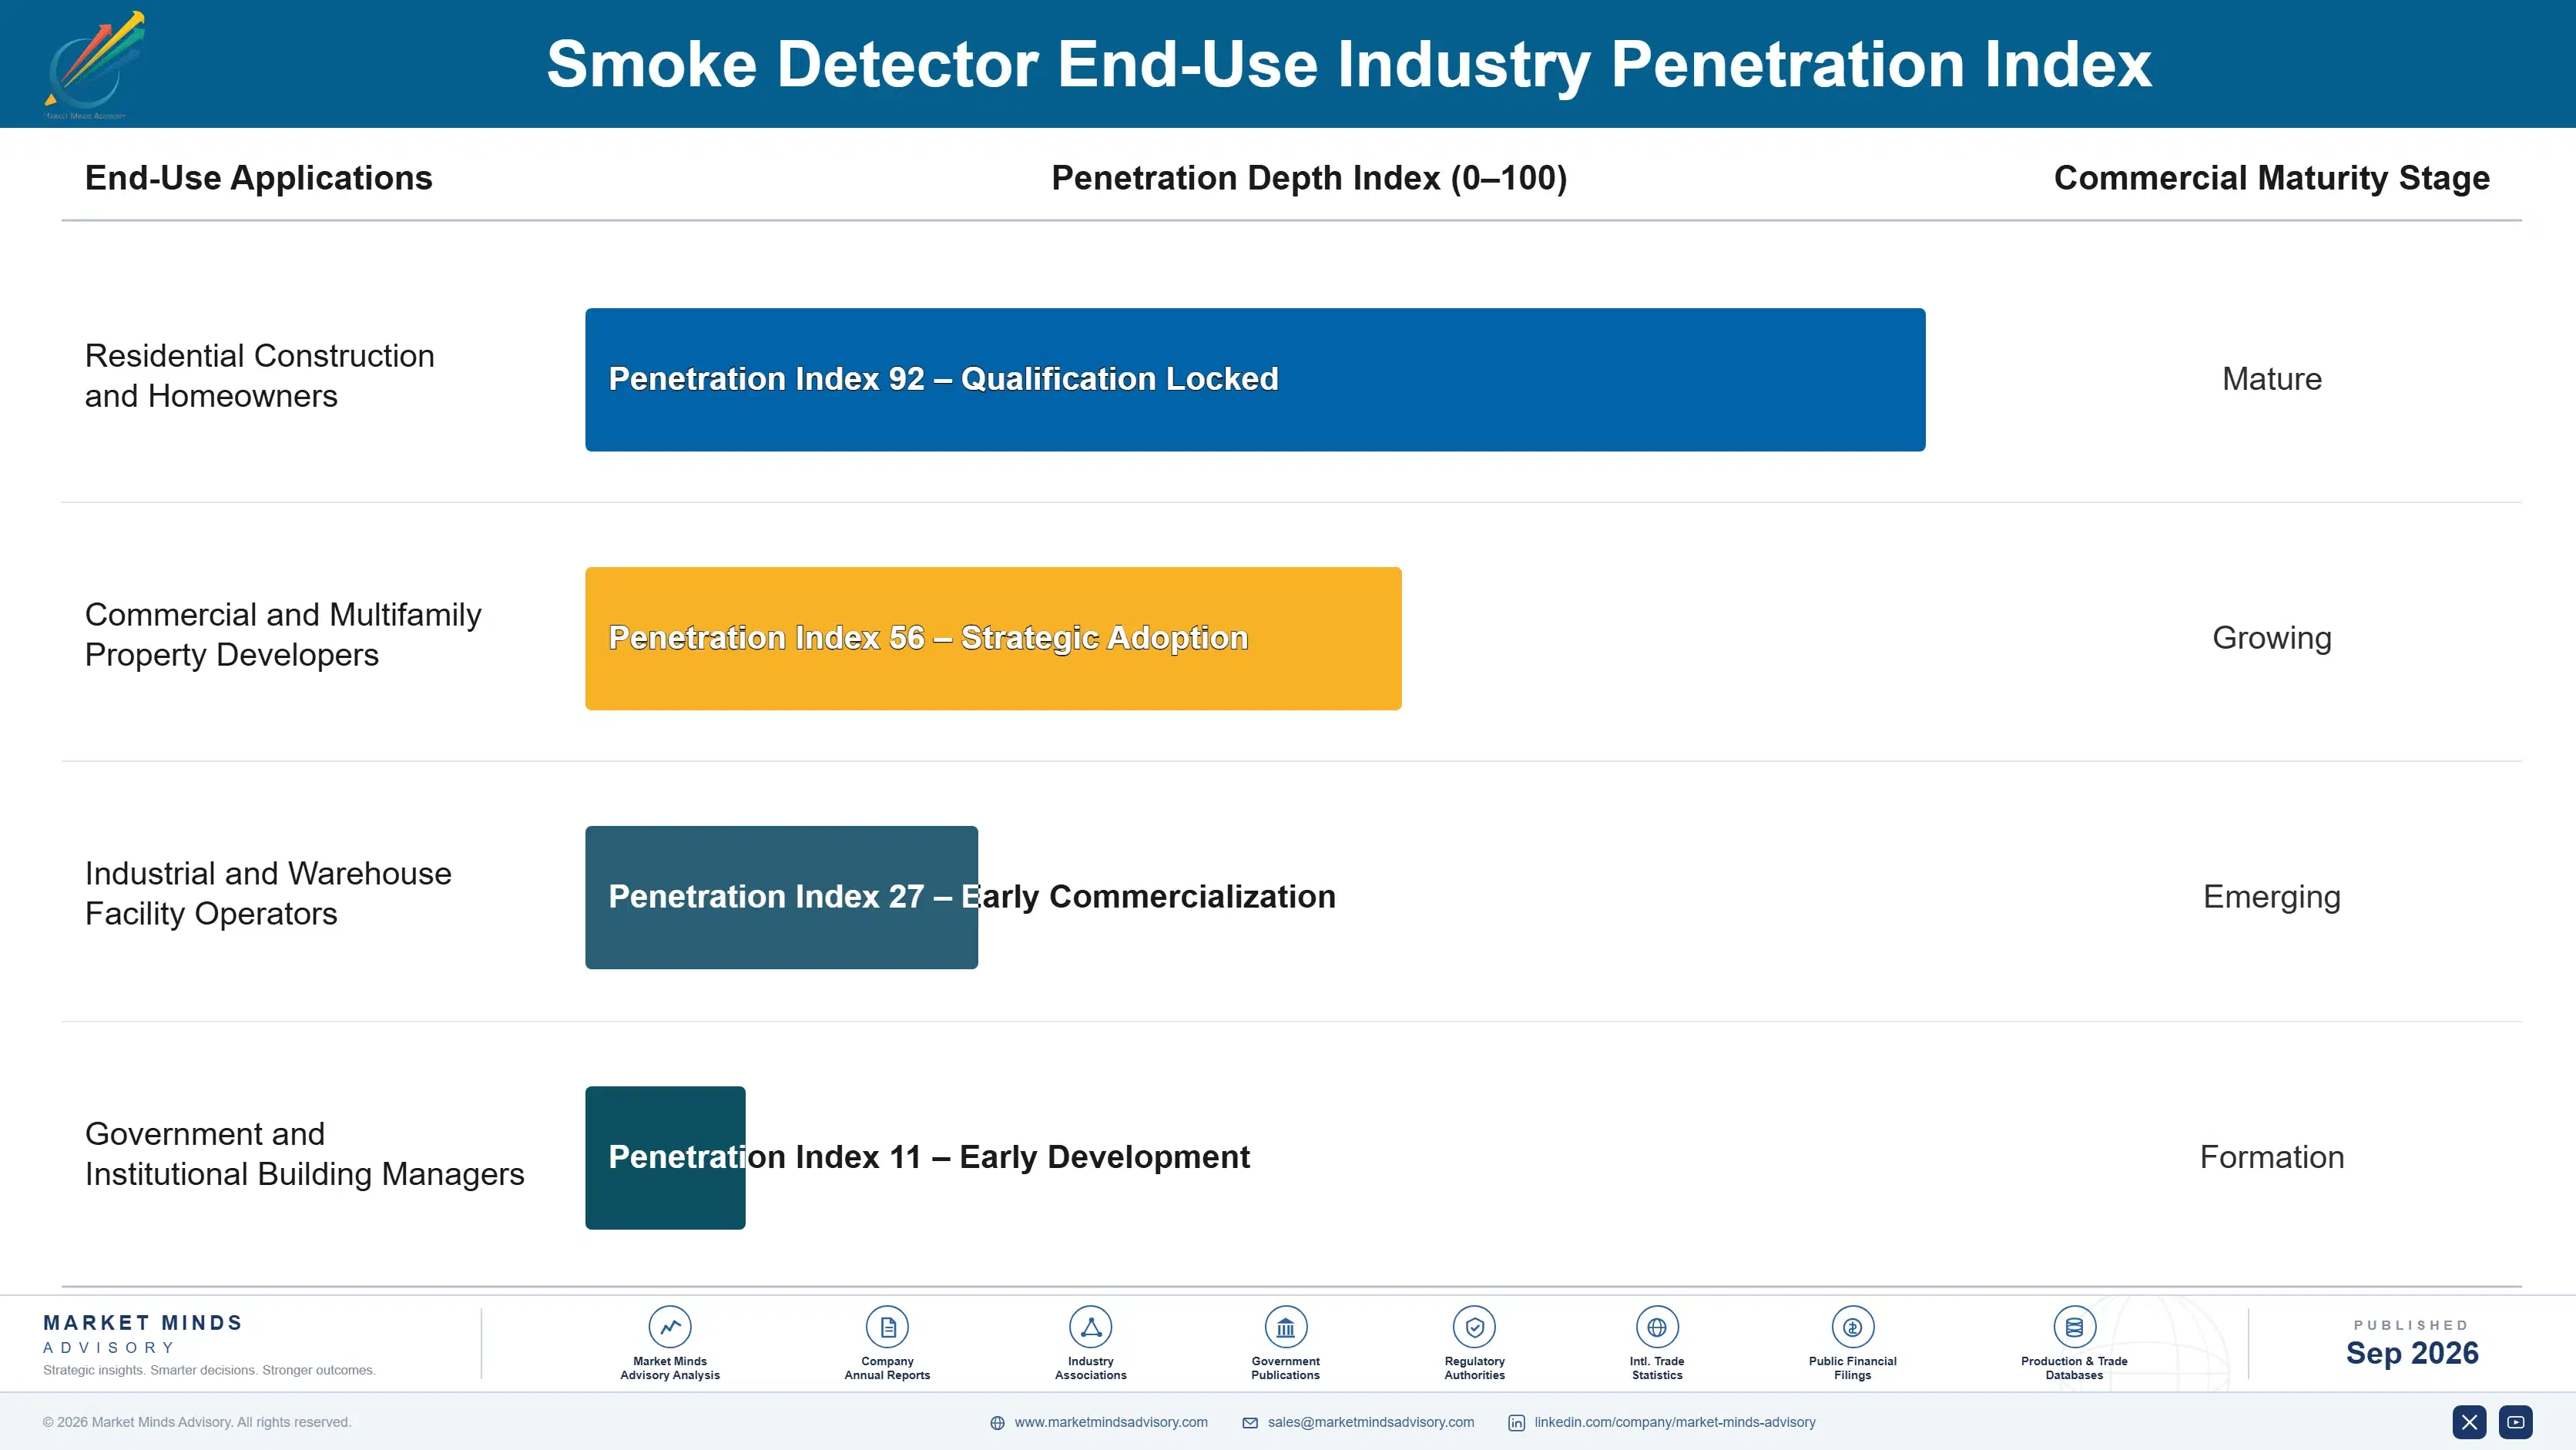Screen dimensions: 2576x1450
Task: Click the Production & Trade Databases icon
Action: [x=2074, y=1327]
